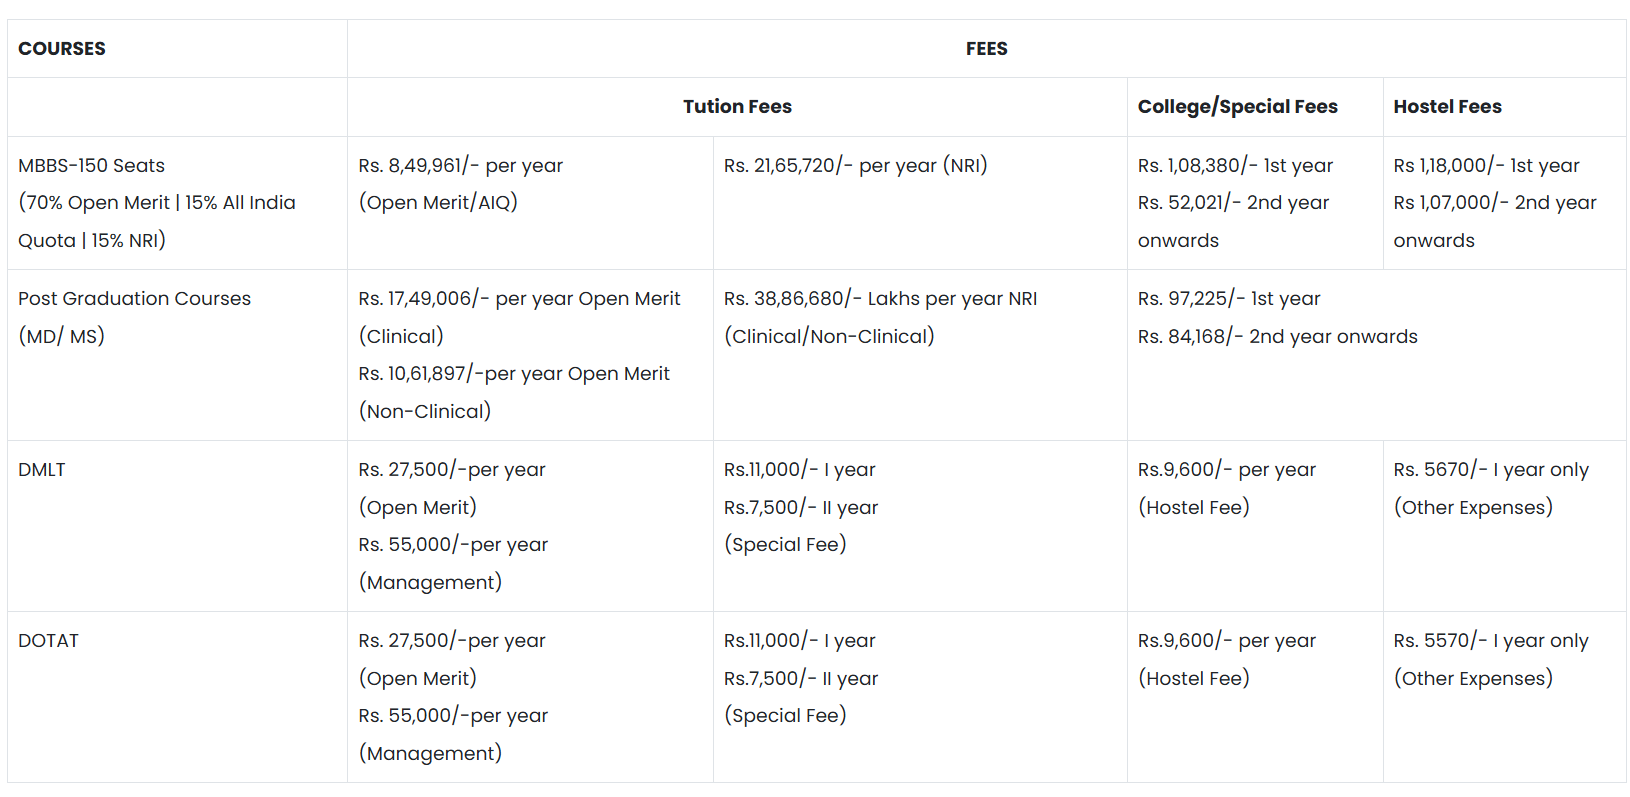Click the Hostel Fees header
Image resolution: width=1630 pixels, height=797 pixels.
[x=1447, y=107]
